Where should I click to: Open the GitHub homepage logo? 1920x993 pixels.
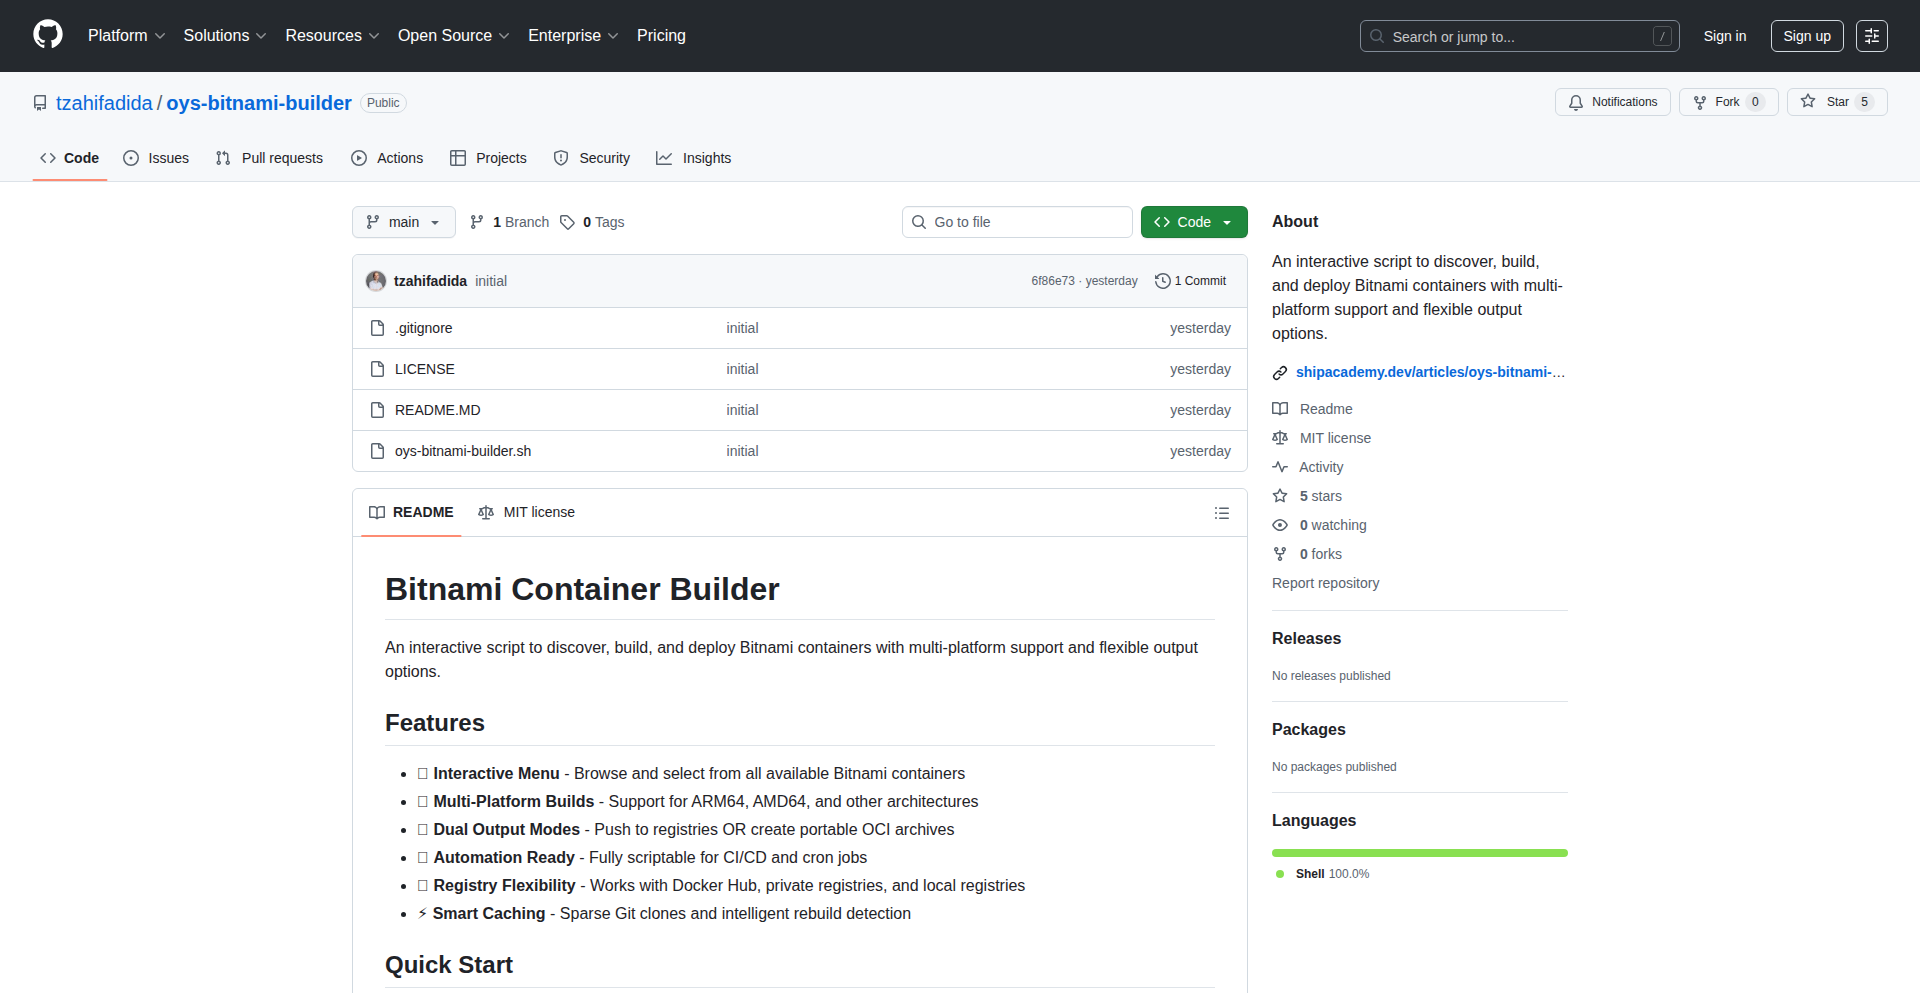click(48, 35)
